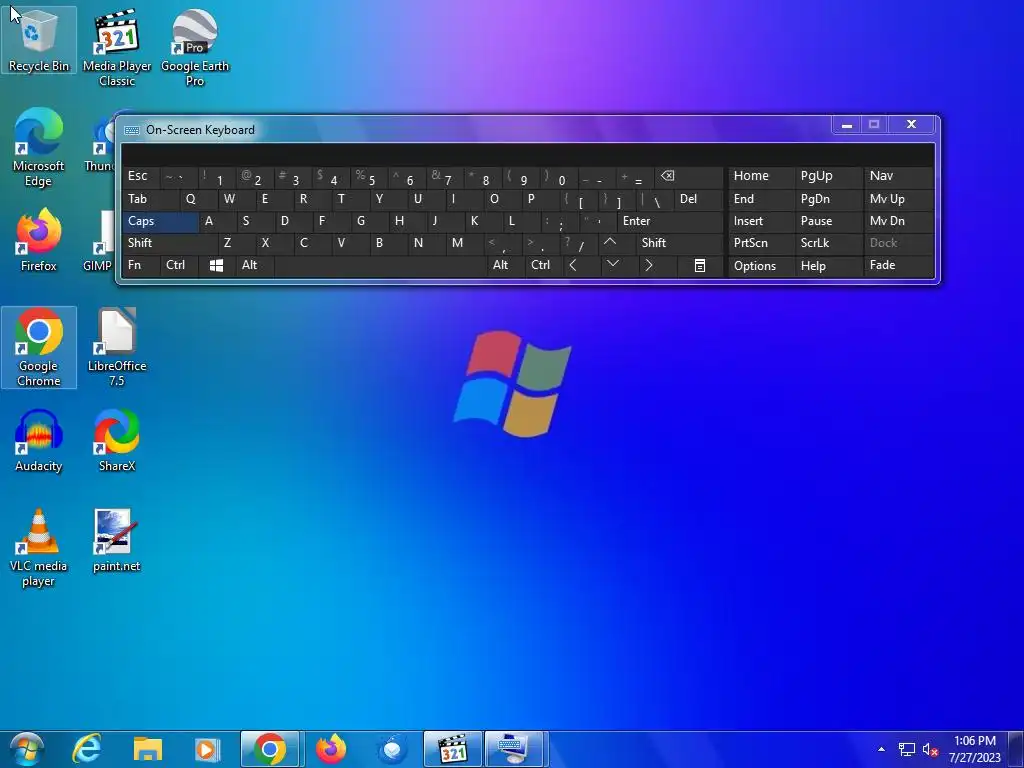Image resolution: width=1024 pixels, height=768 pixels.
Task: Toggle the right Alt key
Action: (505, 265)
